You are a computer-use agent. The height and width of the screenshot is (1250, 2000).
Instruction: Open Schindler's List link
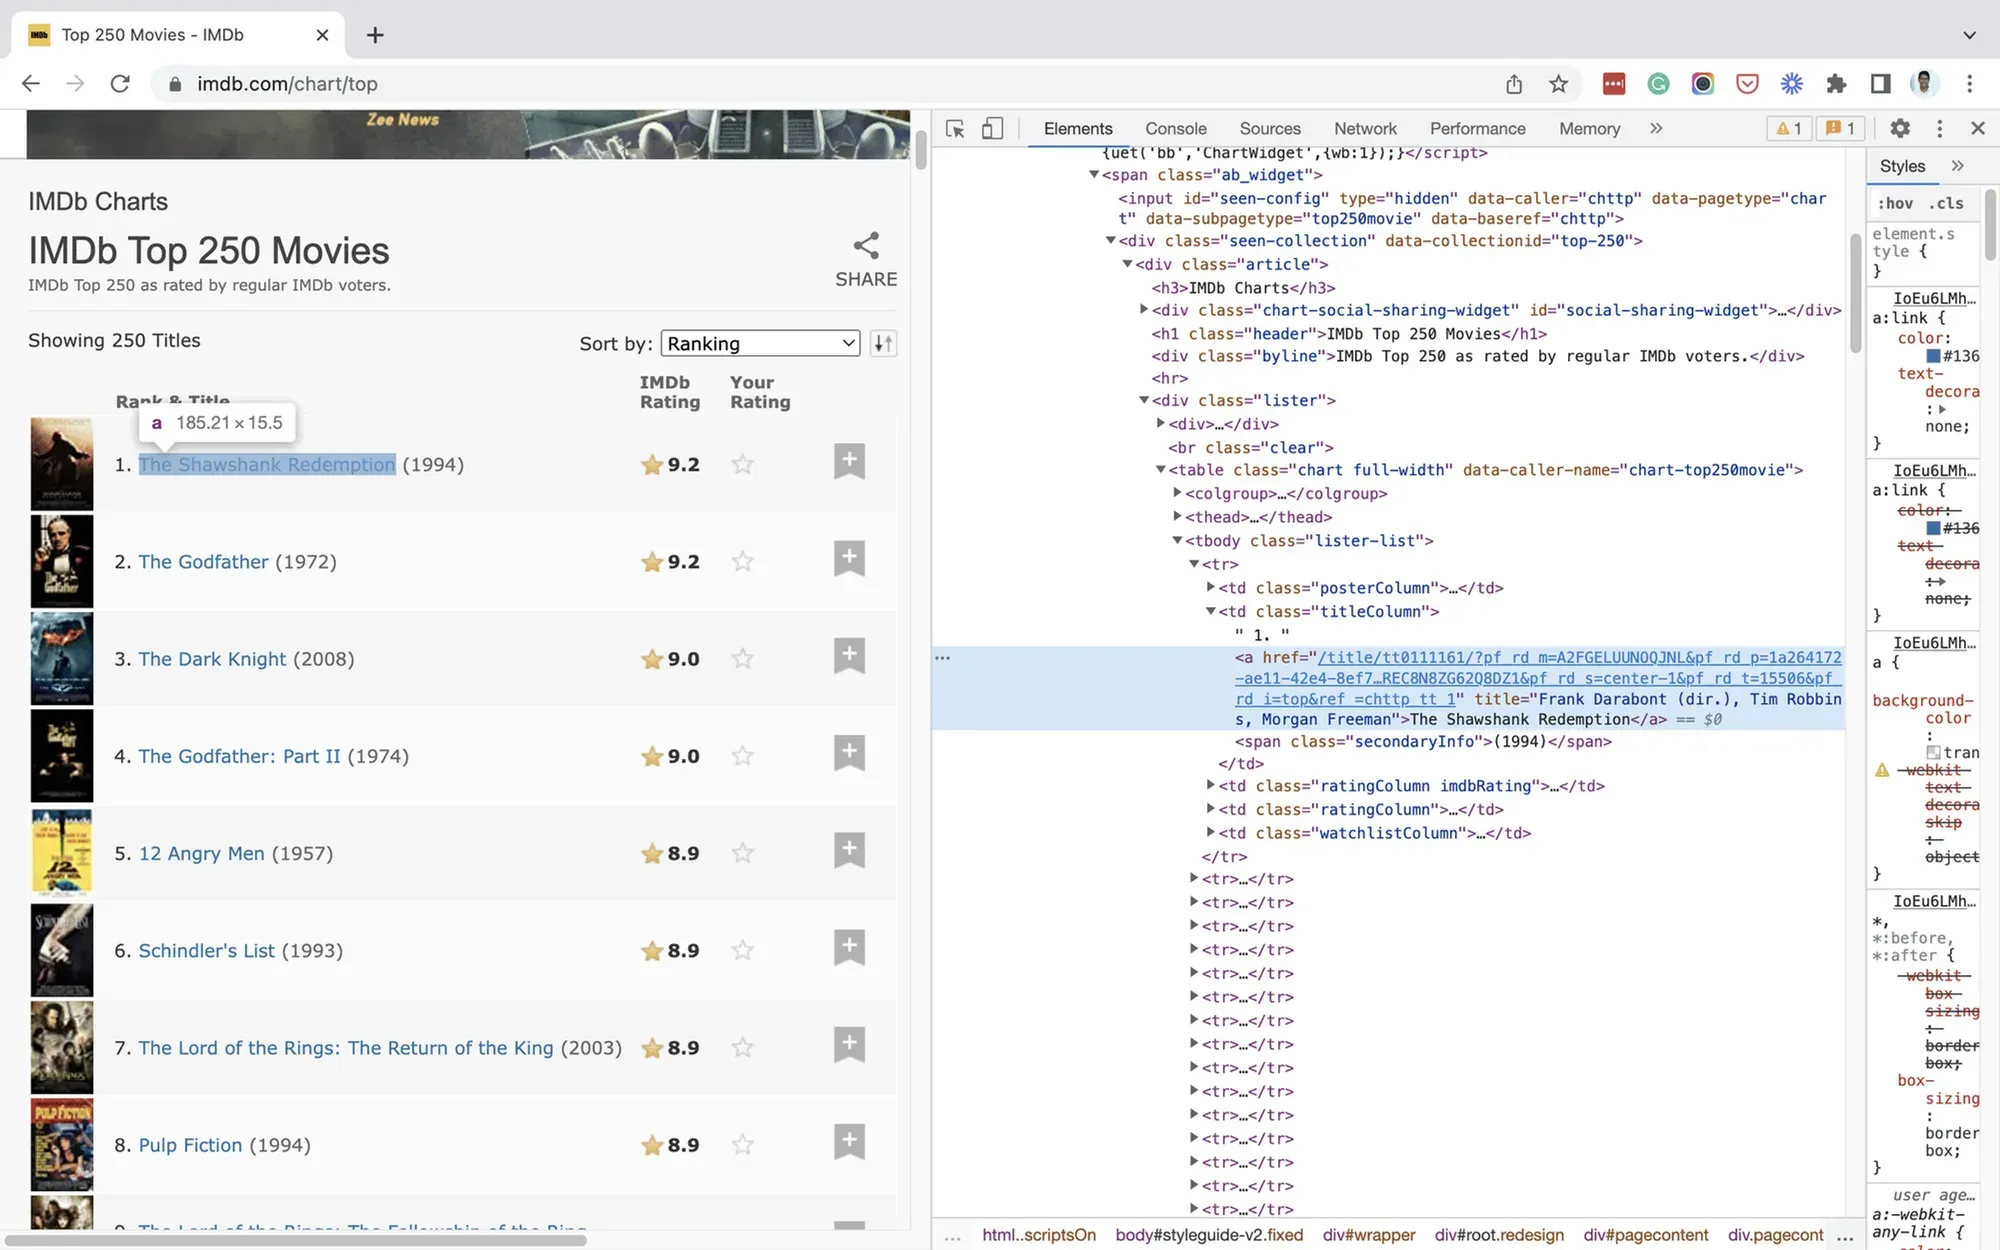(206, 951)
